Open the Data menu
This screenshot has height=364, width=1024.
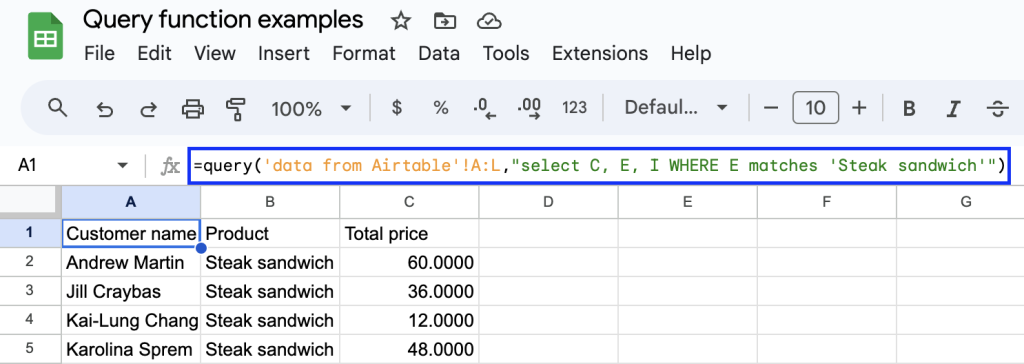click(x=439, y=54)
